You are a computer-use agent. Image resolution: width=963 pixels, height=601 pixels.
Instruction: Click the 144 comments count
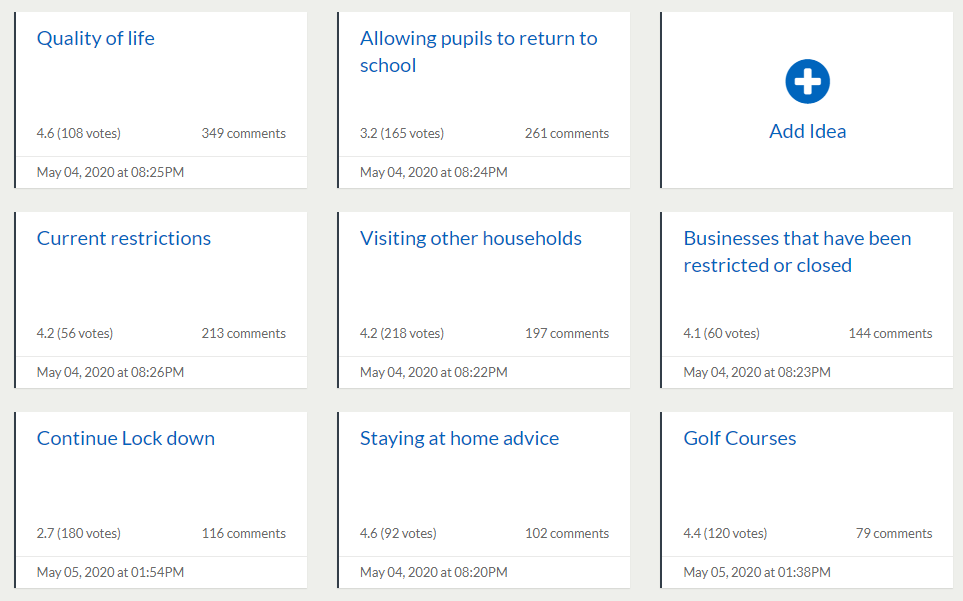(890, 334)
